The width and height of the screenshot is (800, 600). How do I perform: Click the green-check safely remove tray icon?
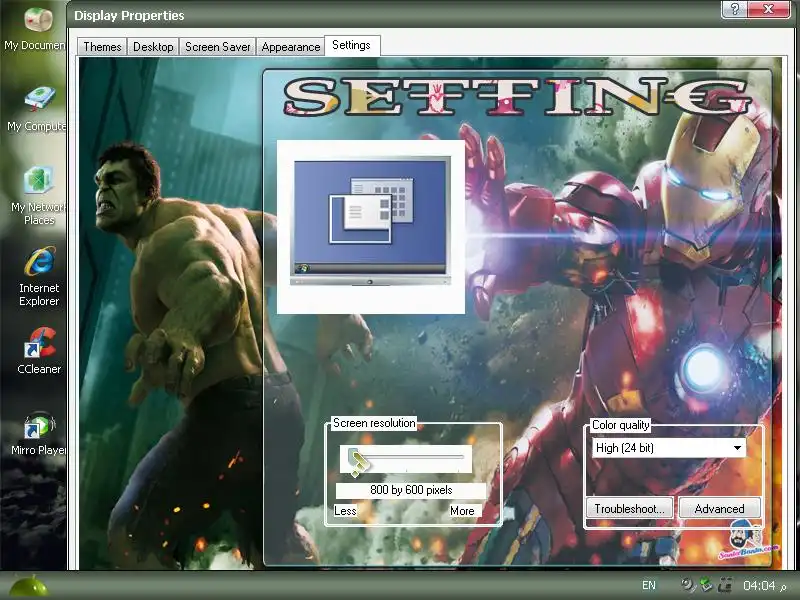tap(707, 585)
